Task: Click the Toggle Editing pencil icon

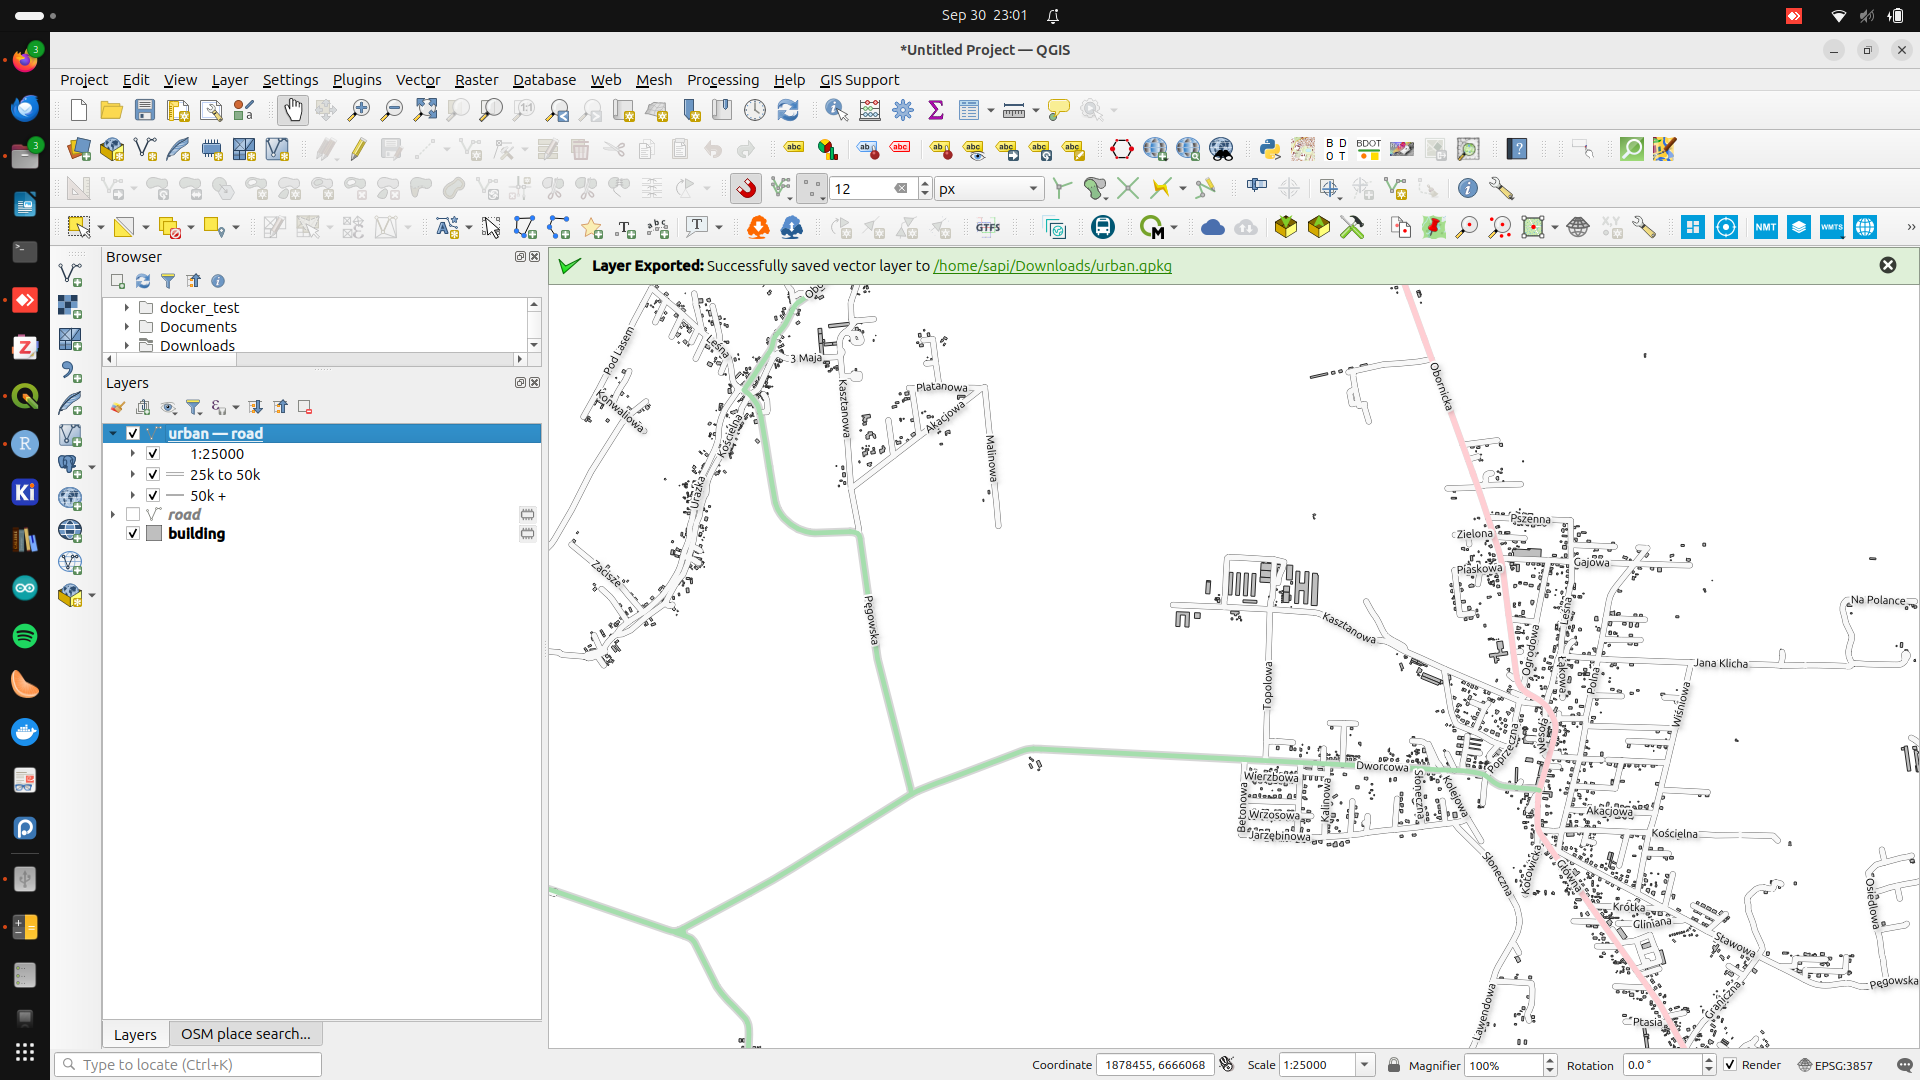Action: coord(358,149)
